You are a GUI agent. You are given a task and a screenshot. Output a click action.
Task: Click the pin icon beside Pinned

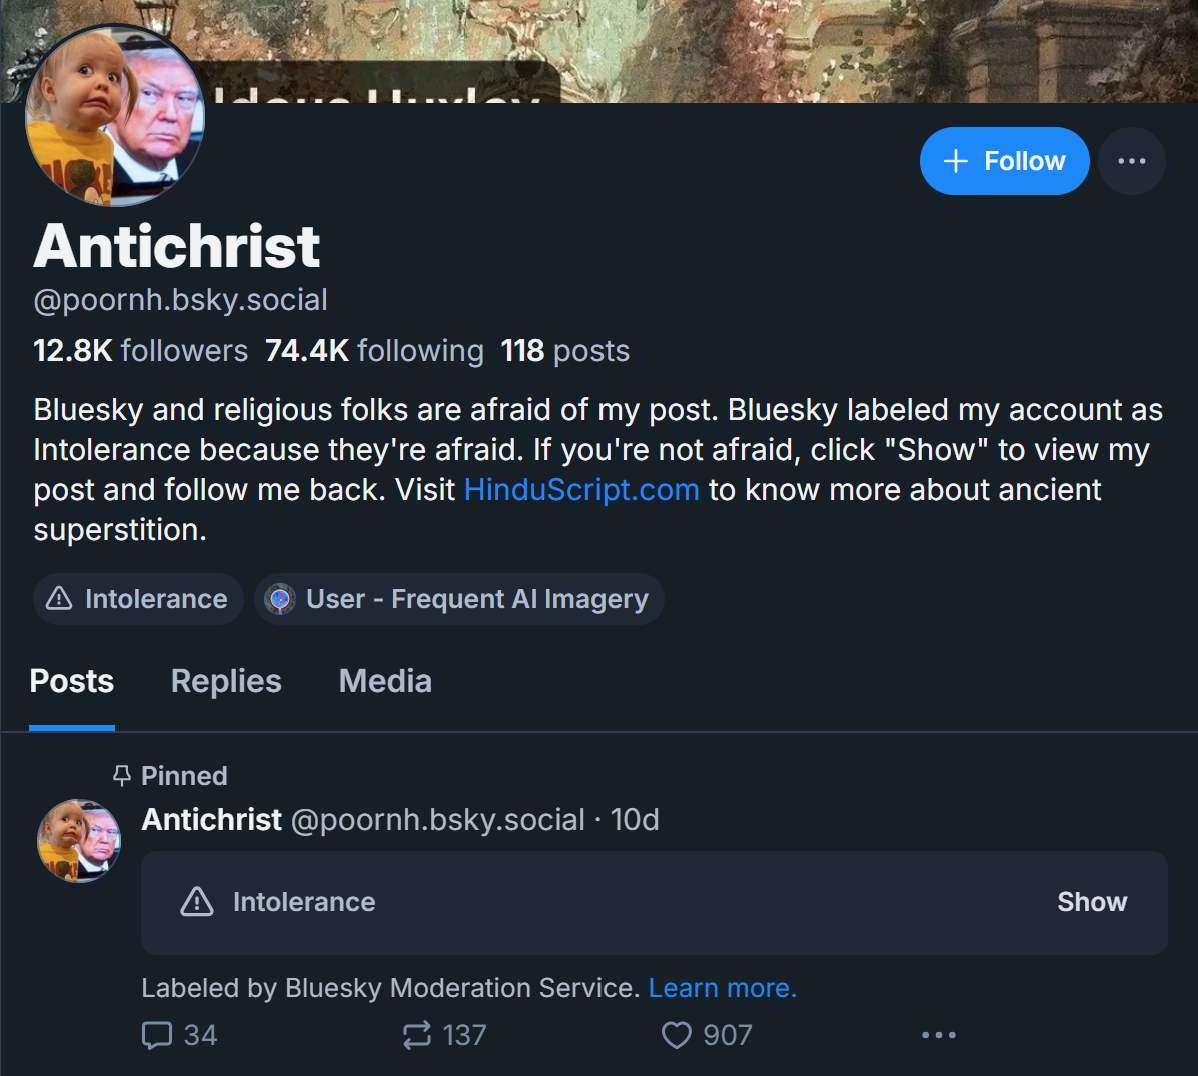(x=122, y=776)
